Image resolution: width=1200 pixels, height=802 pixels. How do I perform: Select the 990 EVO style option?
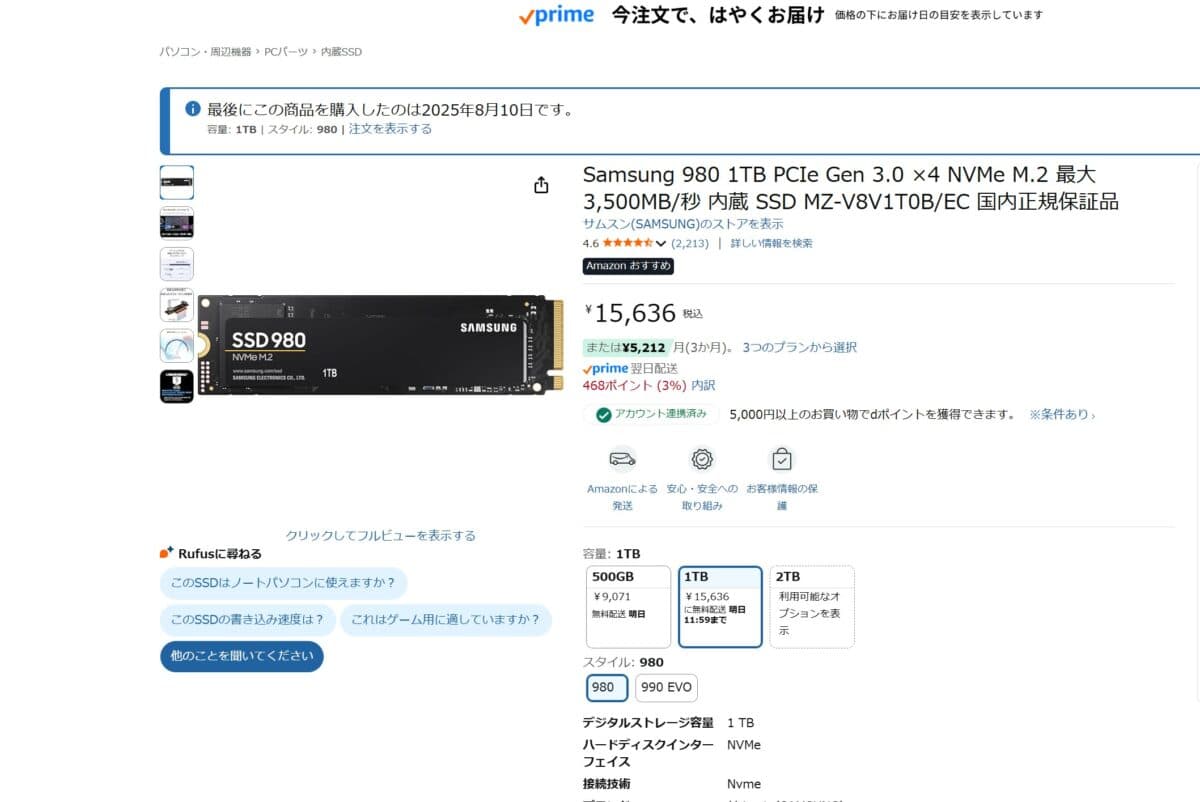pos(666,688)
